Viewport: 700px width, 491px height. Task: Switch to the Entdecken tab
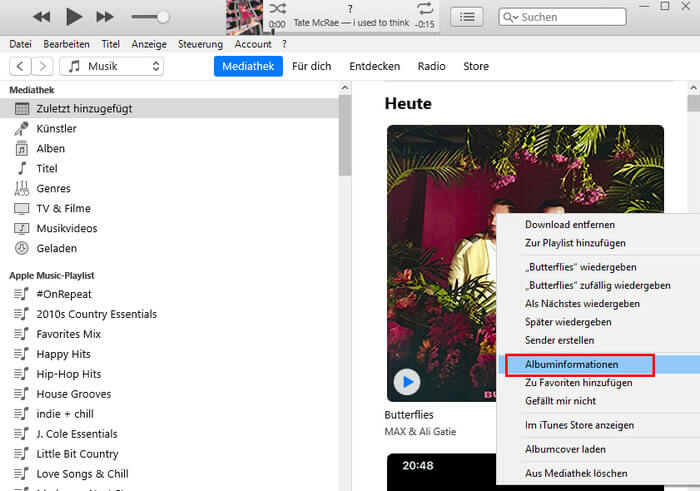click(375, 66)
